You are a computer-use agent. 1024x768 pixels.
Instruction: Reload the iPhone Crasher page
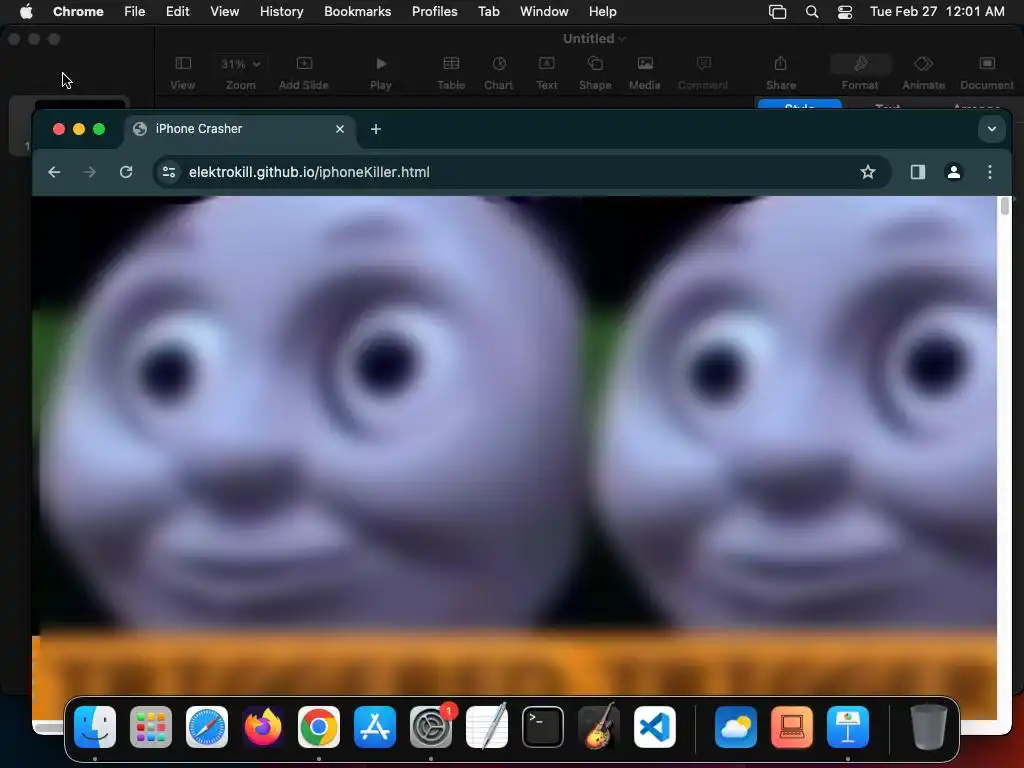[126, 172]
